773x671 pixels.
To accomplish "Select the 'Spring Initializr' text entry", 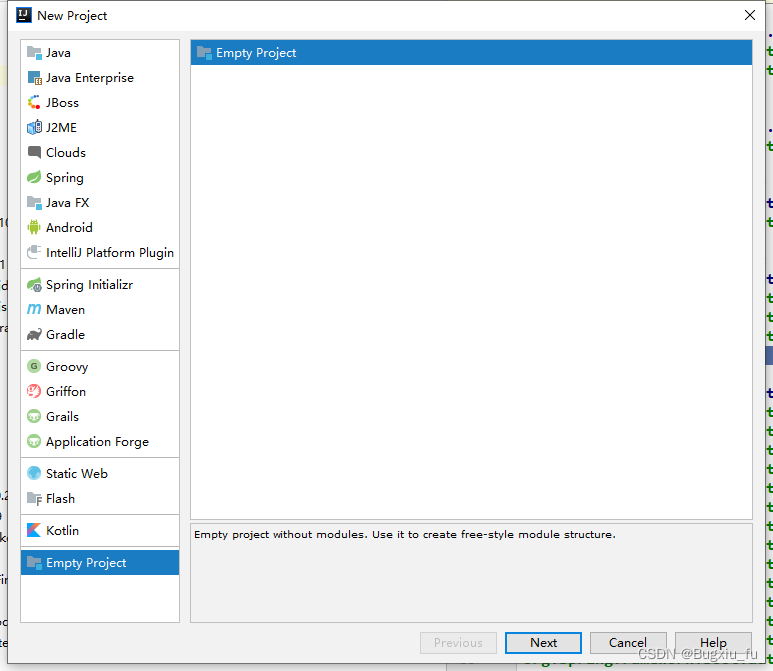I will 90,284.
